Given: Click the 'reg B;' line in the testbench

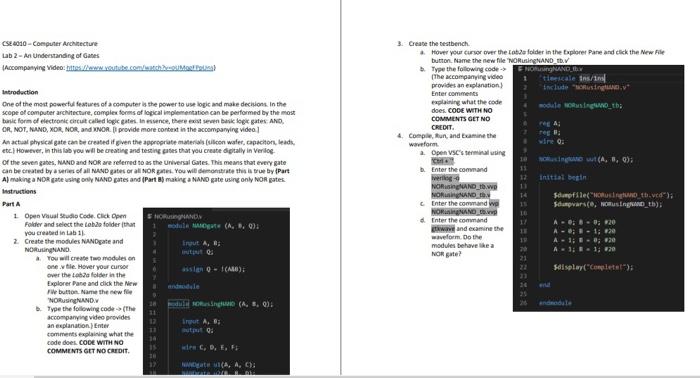Looking at the screenshot, I should coord(550,132).
